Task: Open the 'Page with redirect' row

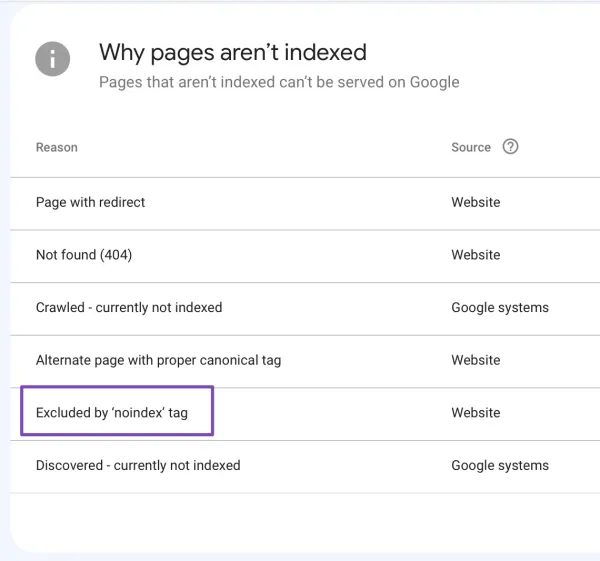Action: tap(90, 202)
